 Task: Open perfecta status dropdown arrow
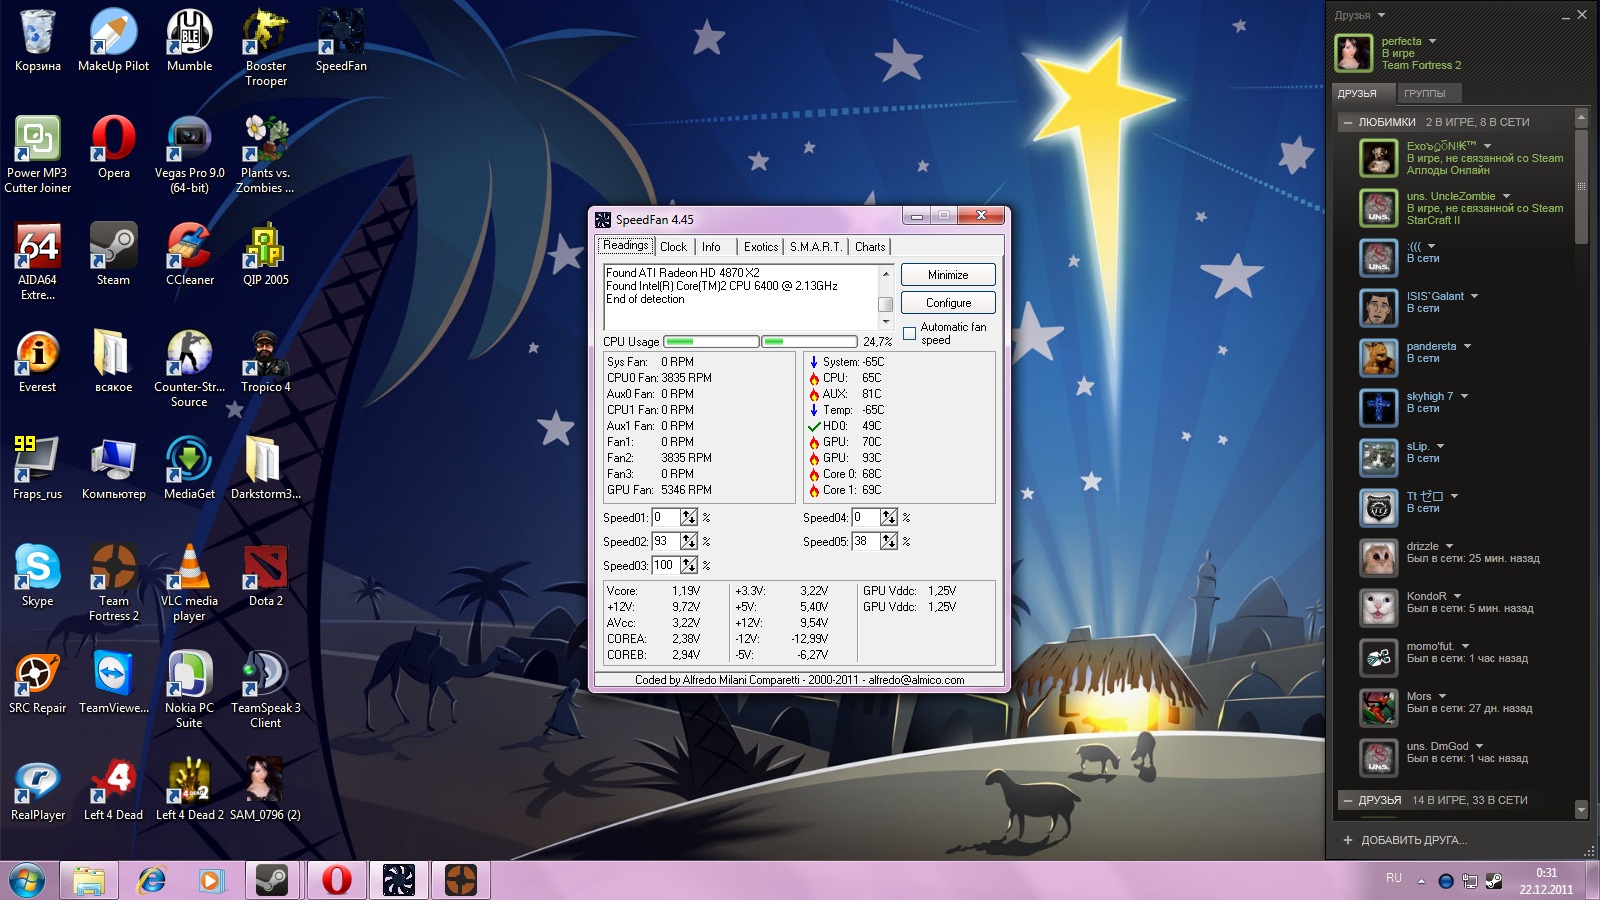point(1433,41)
